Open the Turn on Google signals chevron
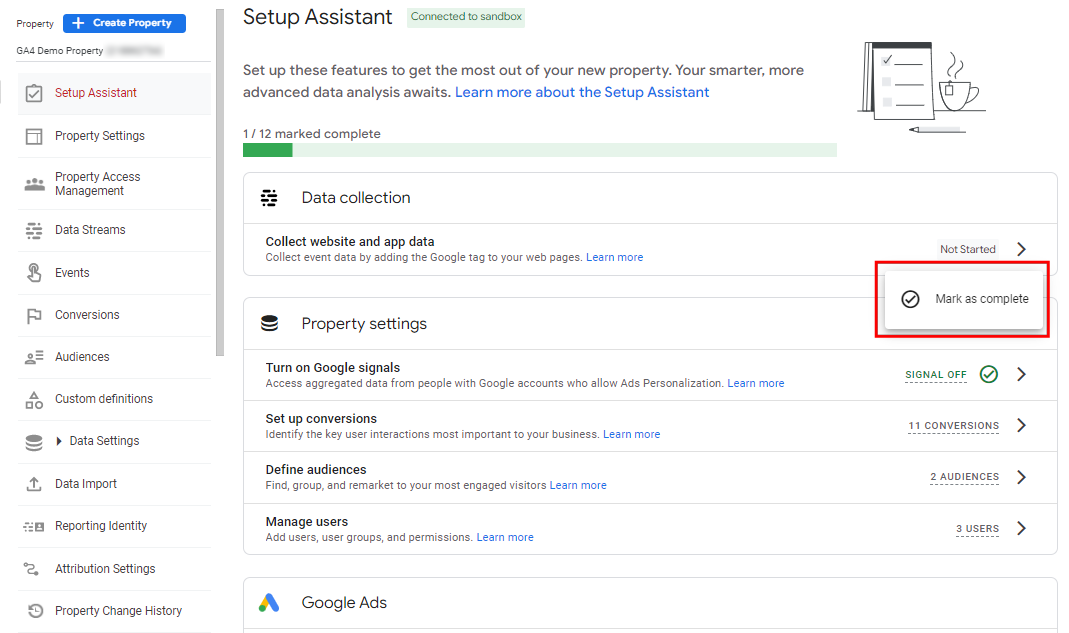This screenshot has height=633, width=1069. point(1021,374)
